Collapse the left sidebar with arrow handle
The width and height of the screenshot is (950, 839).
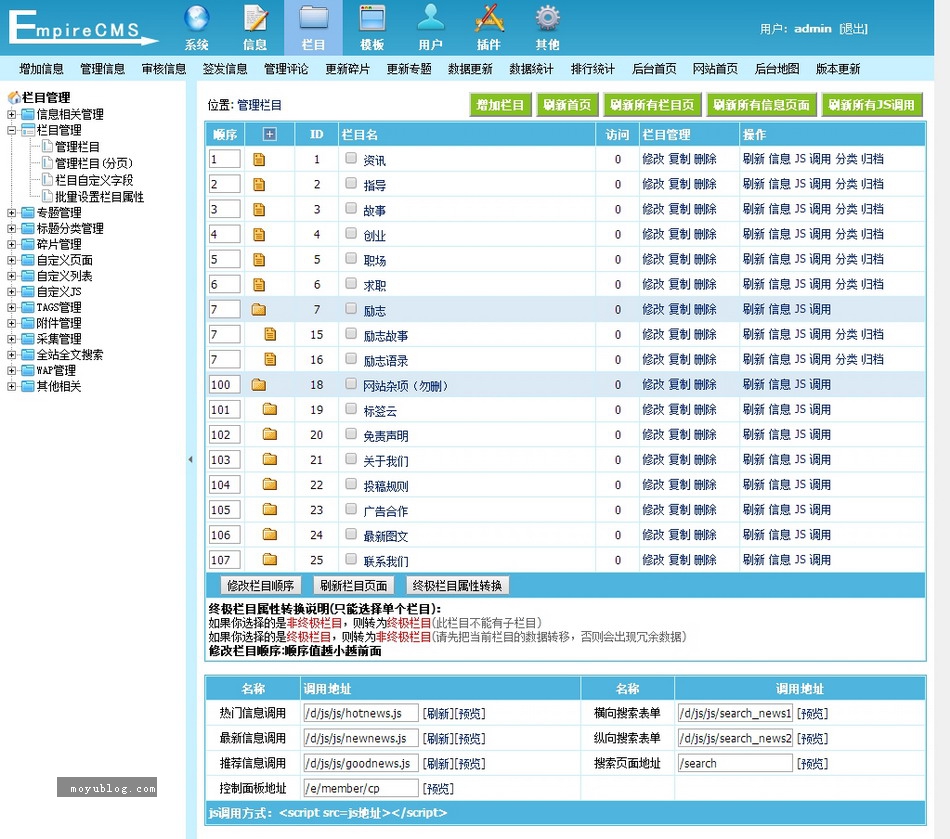[190, 460]
